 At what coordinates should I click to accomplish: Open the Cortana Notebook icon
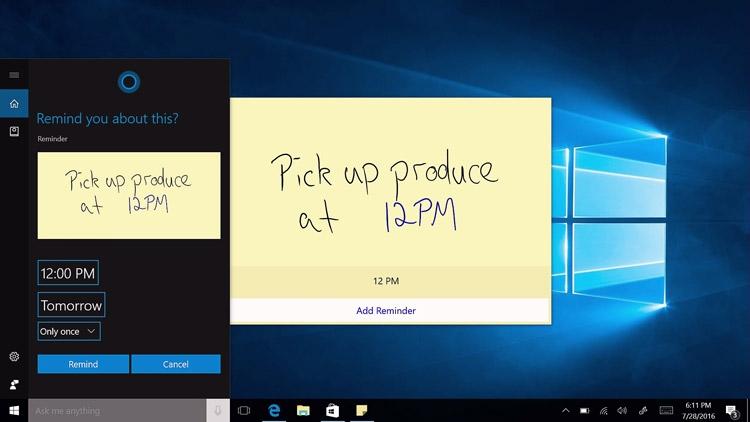[x=14, y=131]
